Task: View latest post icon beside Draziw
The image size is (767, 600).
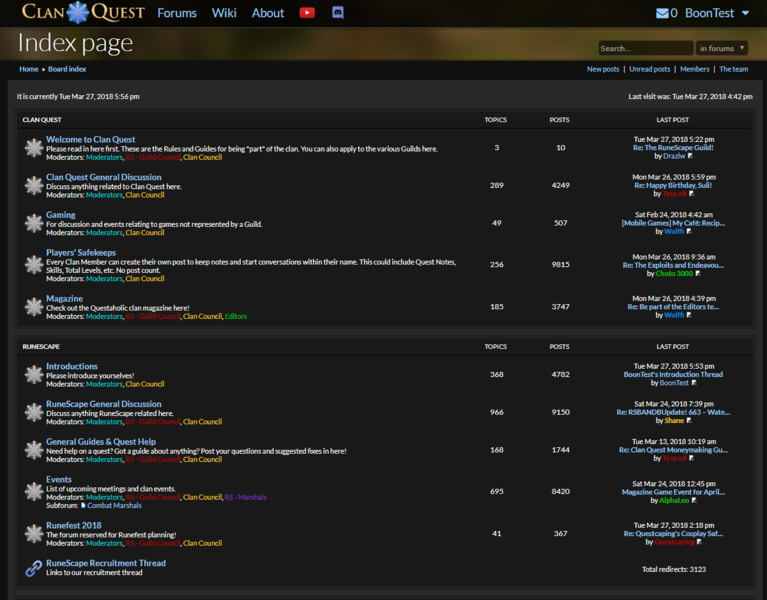Action: (690, 156)
